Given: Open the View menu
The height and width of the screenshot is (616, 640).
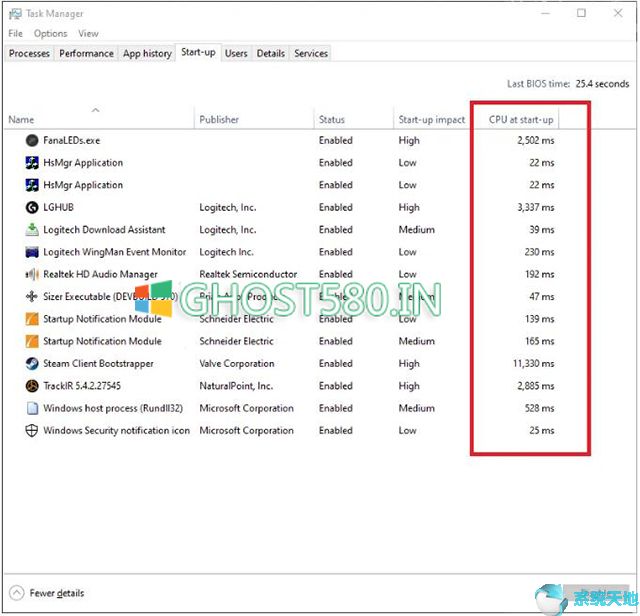Looking at the screenshot, I should click(88, 33).
